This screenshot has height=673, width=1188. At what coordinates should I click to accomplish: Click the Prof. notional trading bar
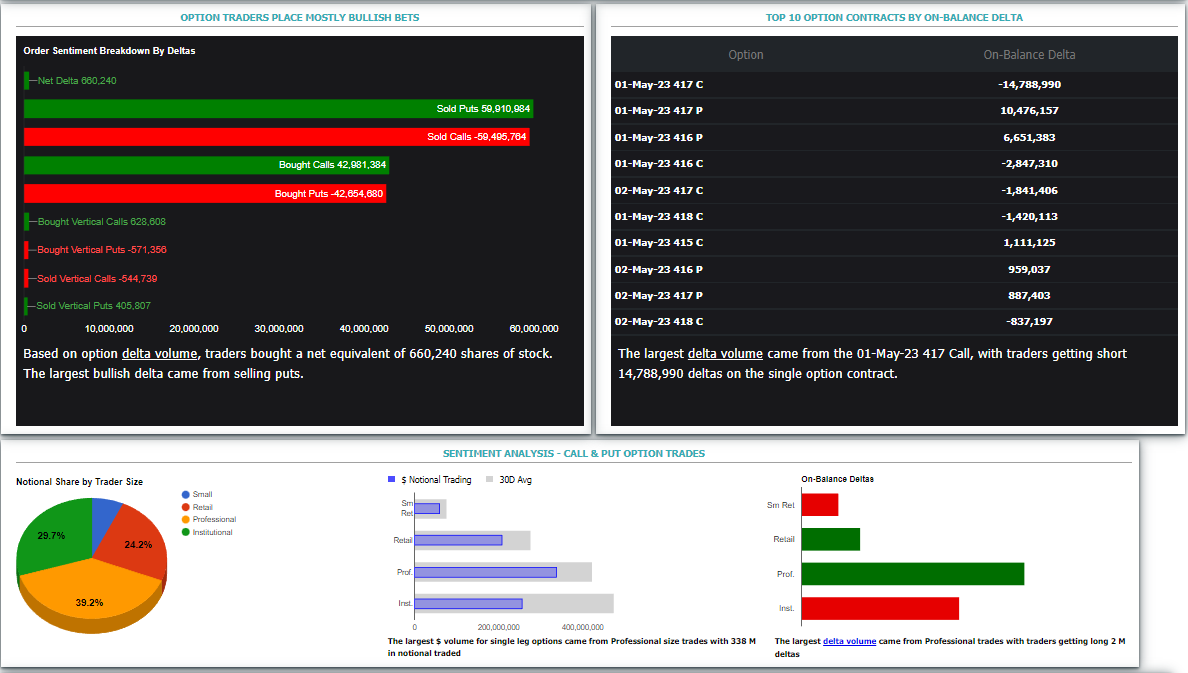pyautogui.click(x=486, y=572)
